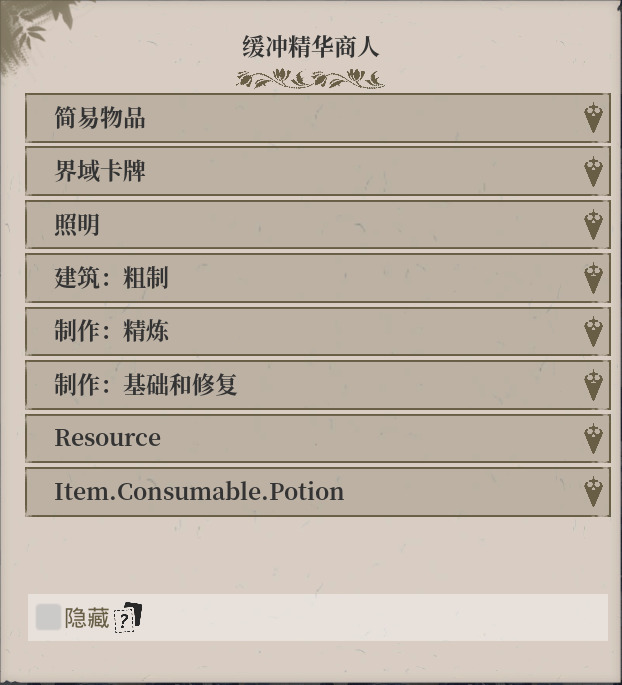
Task: Click the arrow icon on 制作：精炼 row
Action: 593,332
